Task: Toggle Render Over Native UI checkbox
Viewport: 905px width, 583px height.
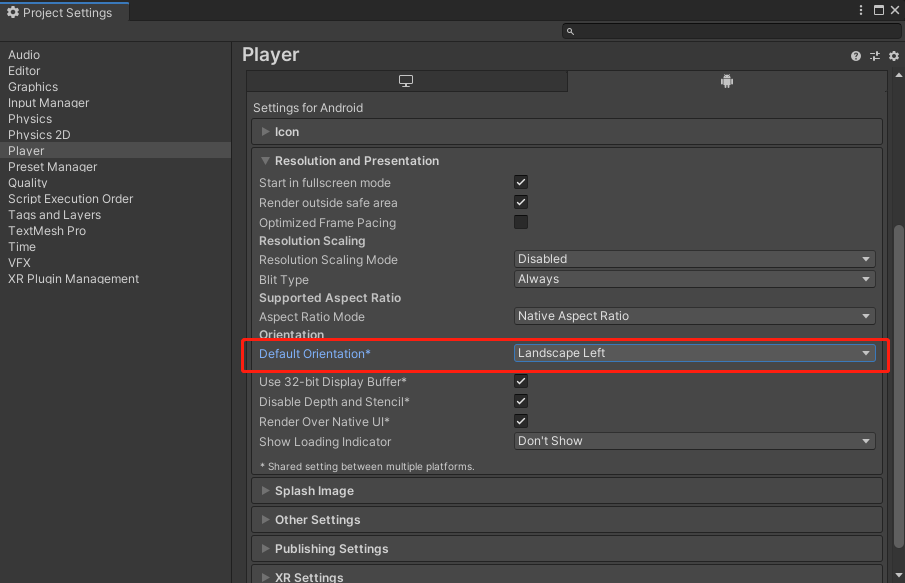Action: [x=521, y=421]
